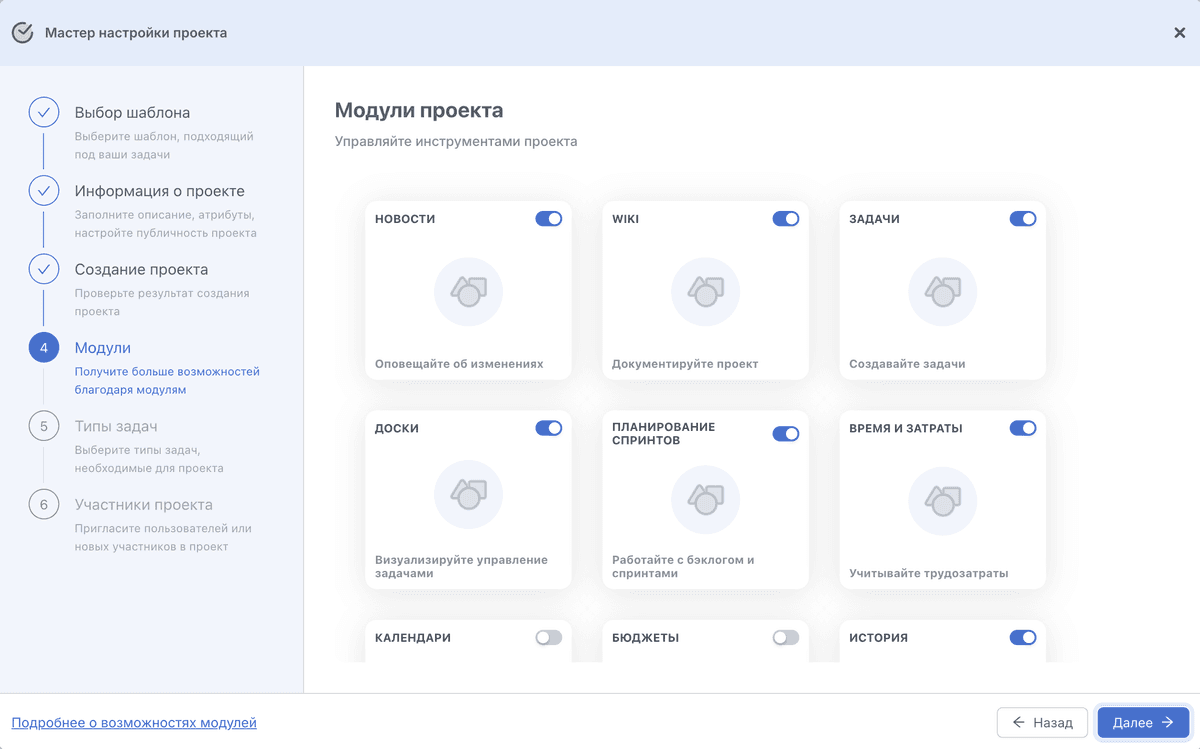The image size is (1200, 749).
Task: Click the Планирование спринтов placeholder icon
Action: pyautogui.click(x=705, y=501)
